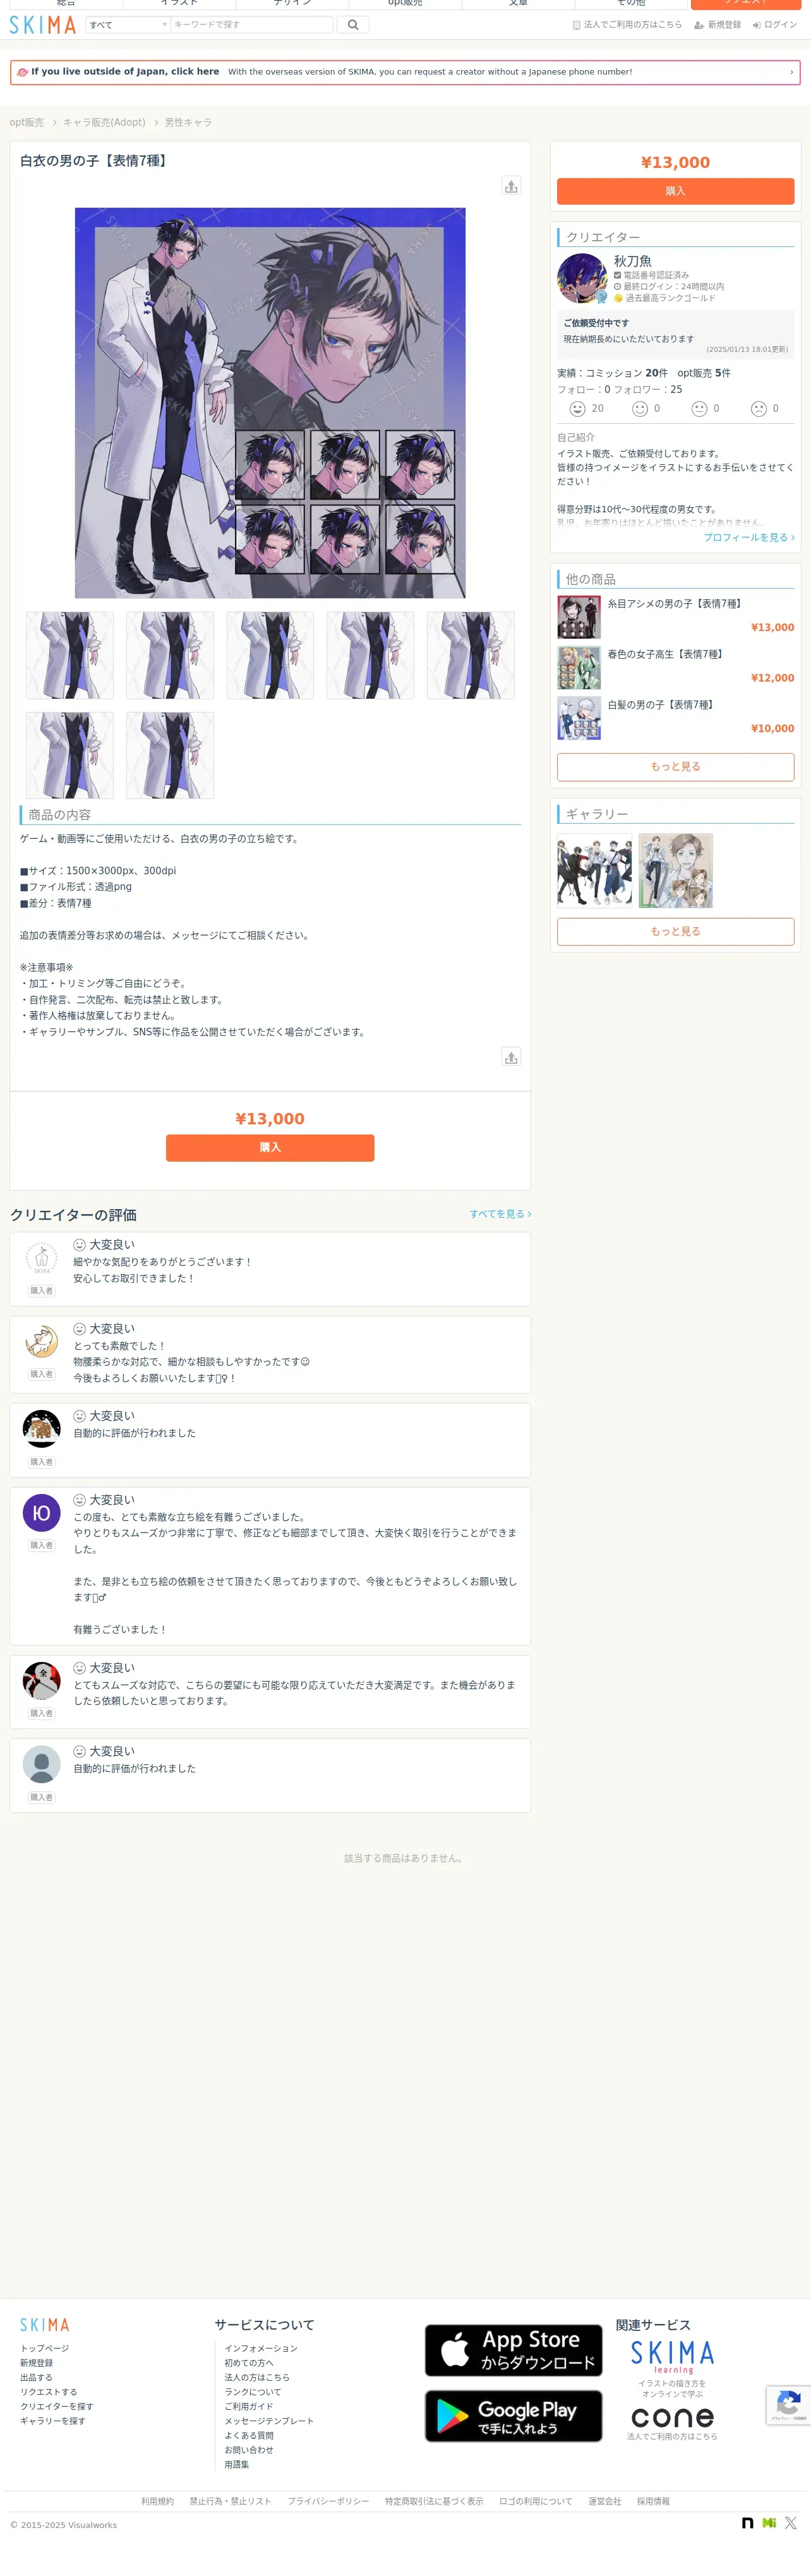Click the 新規登録 link in the header

(x=718, y=25)
